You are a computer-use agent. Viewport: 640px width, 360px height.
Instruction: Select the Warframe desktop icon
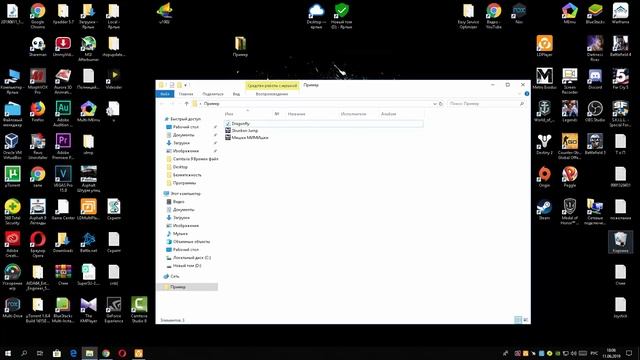point(620,13)
